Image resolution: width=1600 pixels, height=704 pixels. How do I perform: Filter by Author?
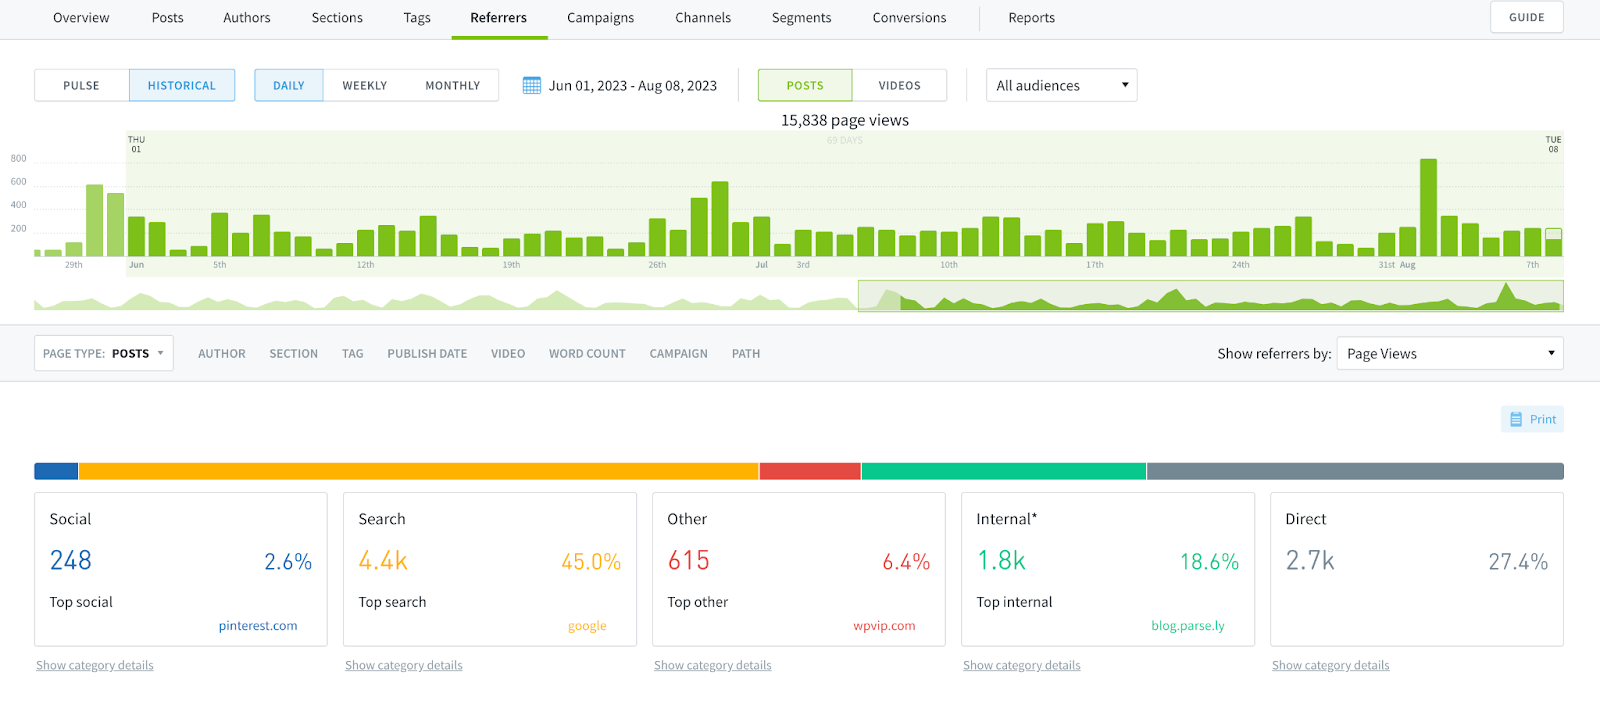[x=221, y=353]
